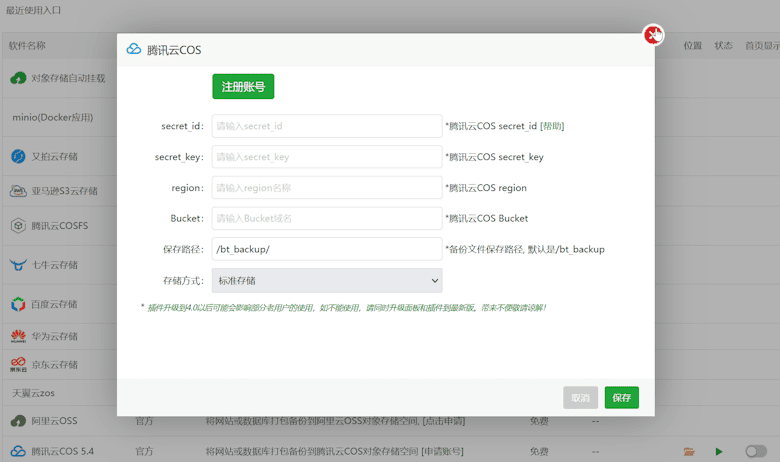The width and height of the screenshot is (780, 462).
Task: Open the 存储方式 dropdown showing 标准存储
Action: [327, 280]
